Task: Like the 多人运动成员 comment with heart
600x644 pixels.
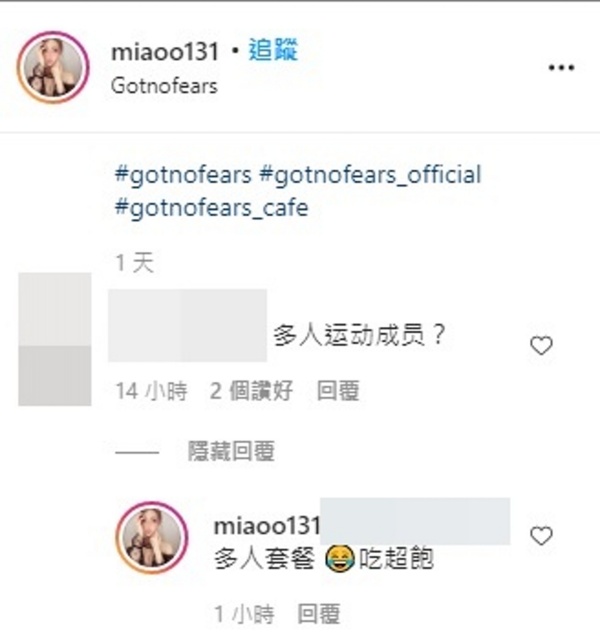Action: [541, 345]
